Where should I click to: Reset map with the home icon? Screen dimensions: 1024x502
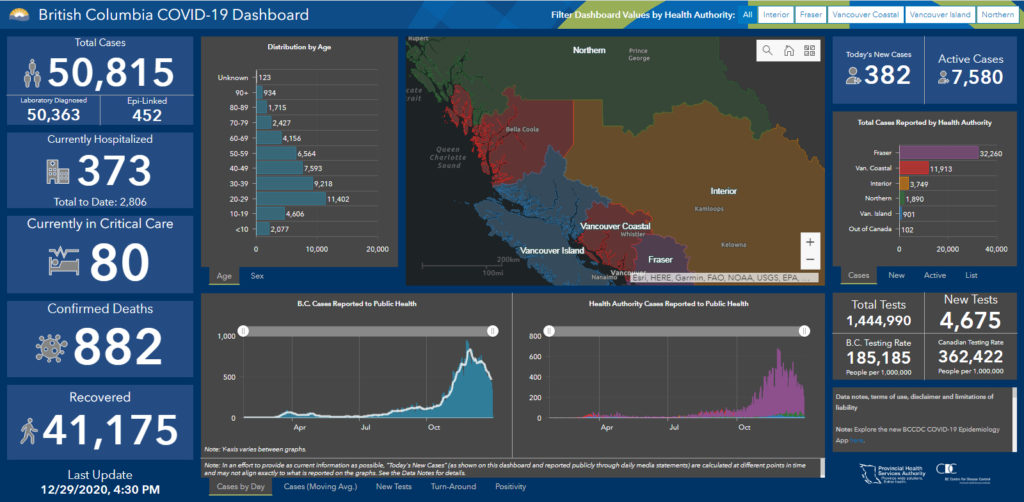(788, 50)
